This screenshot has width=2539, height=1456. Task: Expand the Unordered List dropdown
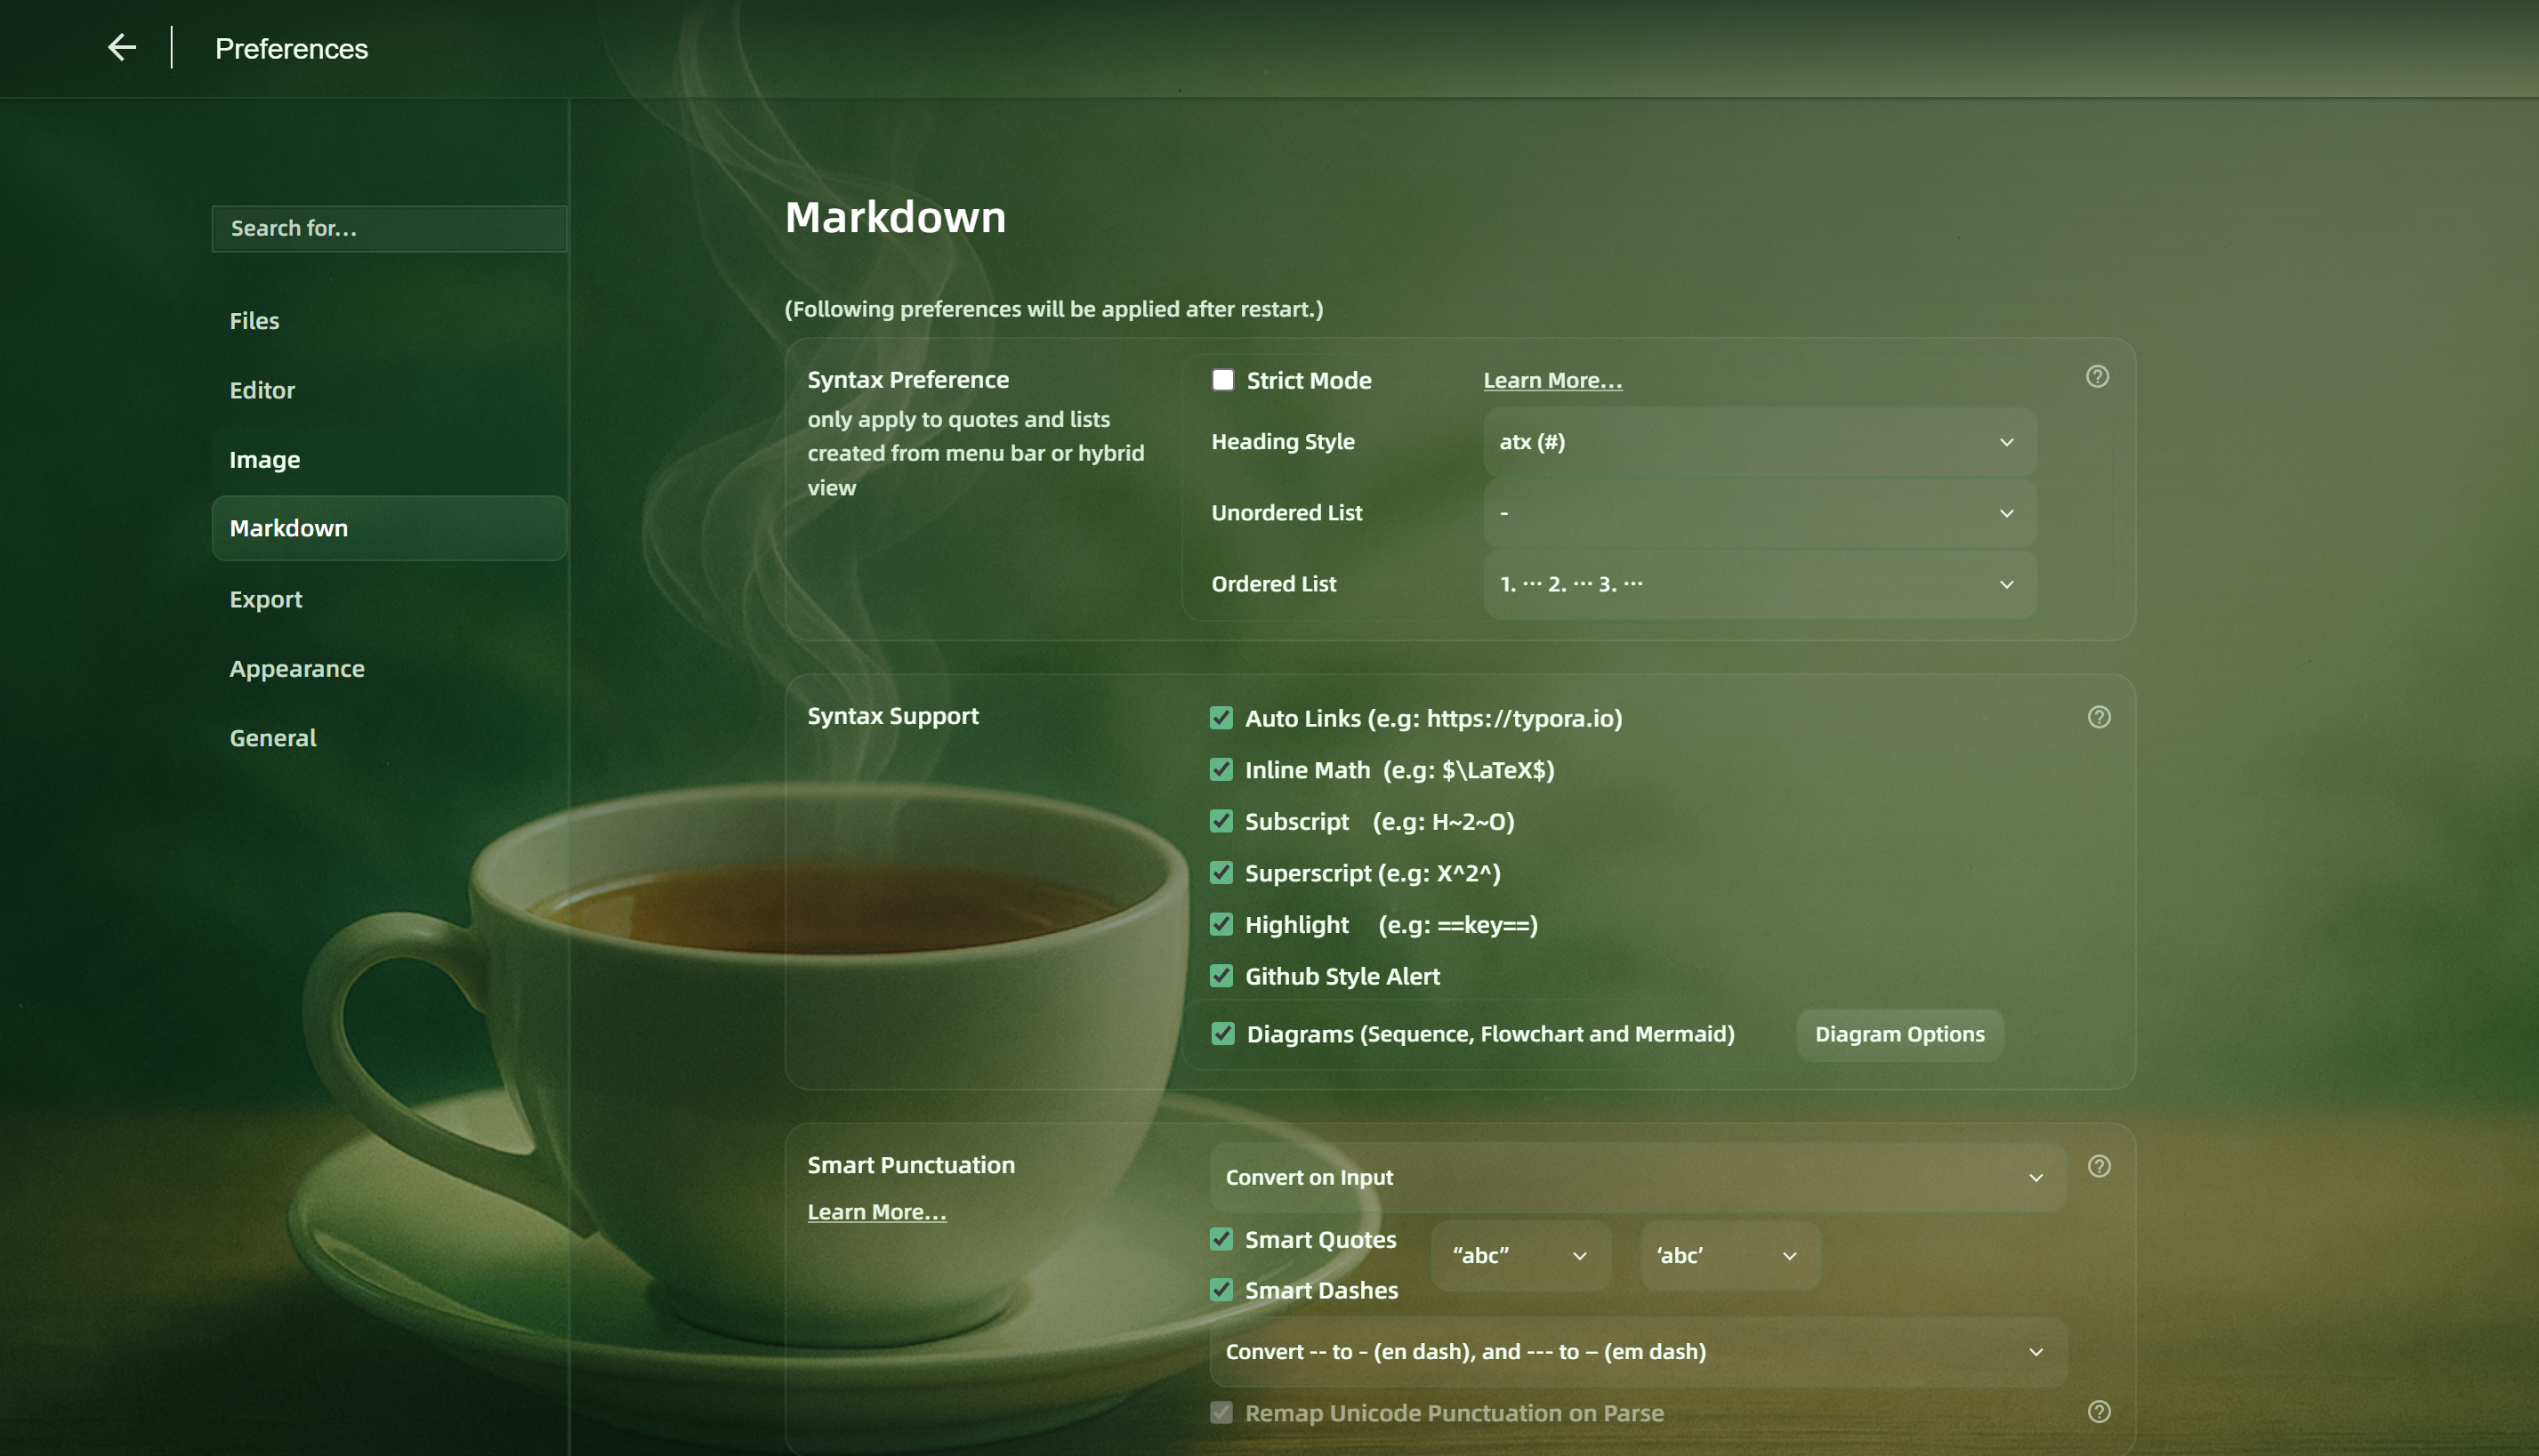[x=1759, y=513]
